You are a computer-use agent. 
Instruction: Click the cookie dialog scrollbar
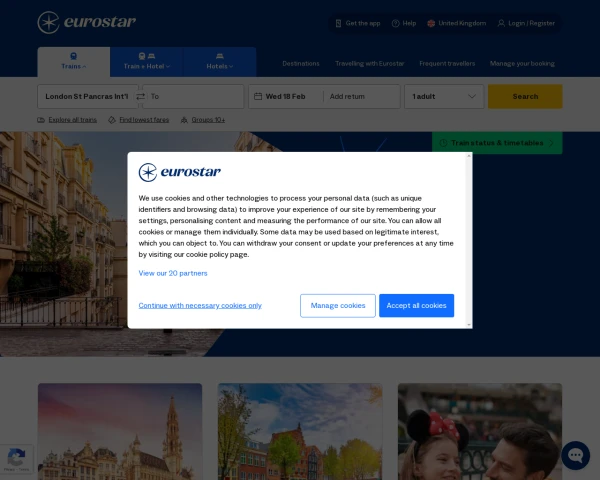click(x=469, y=240)
